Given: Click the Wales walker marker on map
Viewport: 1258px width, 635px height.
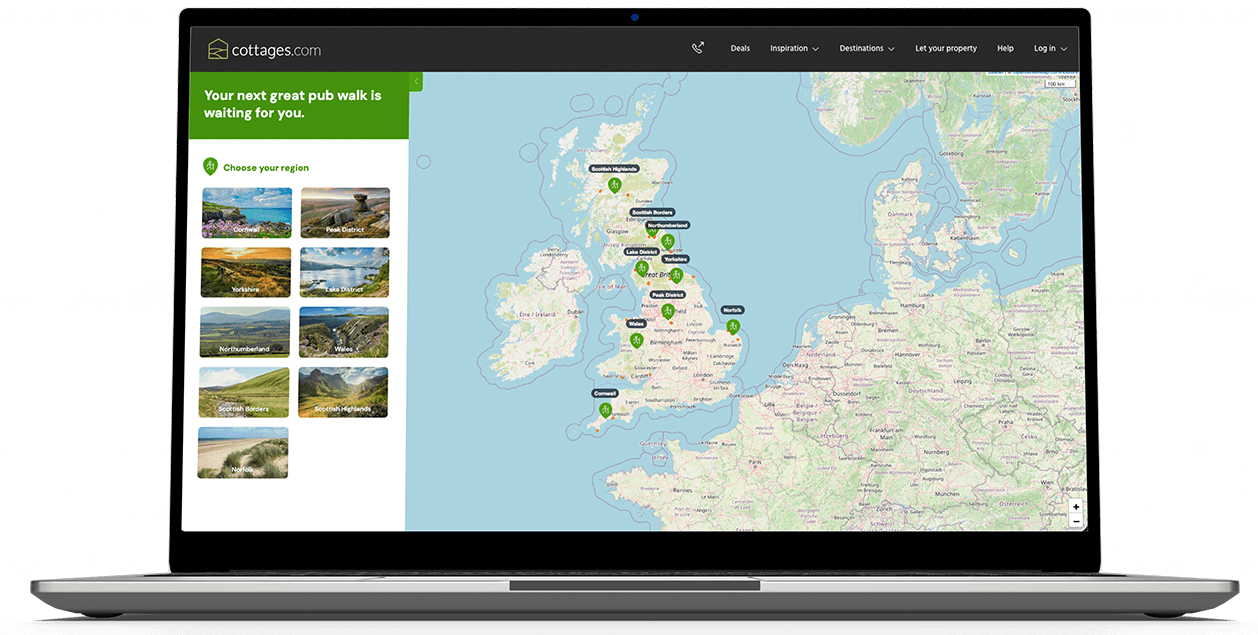Looking at the screenshot, I should point(636,341).
